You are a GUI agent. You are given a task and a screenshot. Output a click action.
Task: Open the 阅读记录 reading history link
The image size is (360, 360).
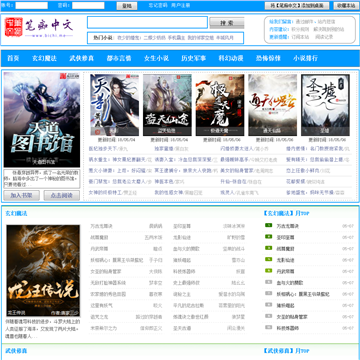[324, 37]
